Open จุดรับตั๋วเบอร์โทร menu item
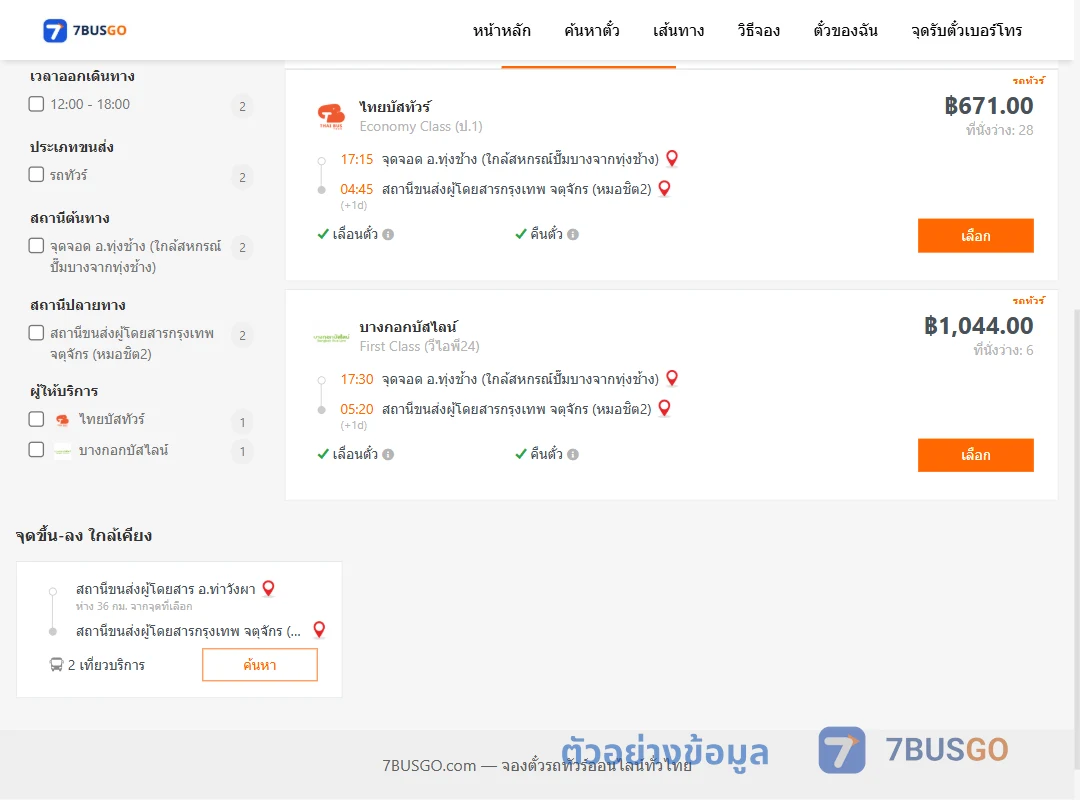The image size is (1080, 800). click(966, 30)
